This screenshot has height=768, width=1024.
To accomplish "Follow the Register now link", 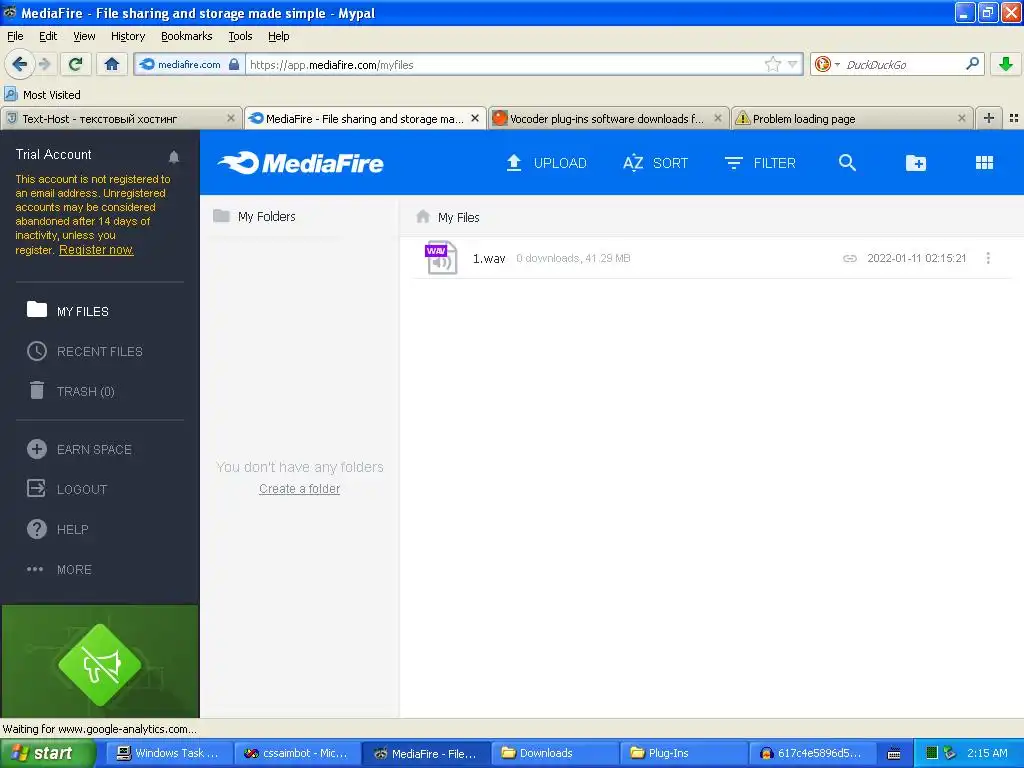I will [x=96, y=249].
